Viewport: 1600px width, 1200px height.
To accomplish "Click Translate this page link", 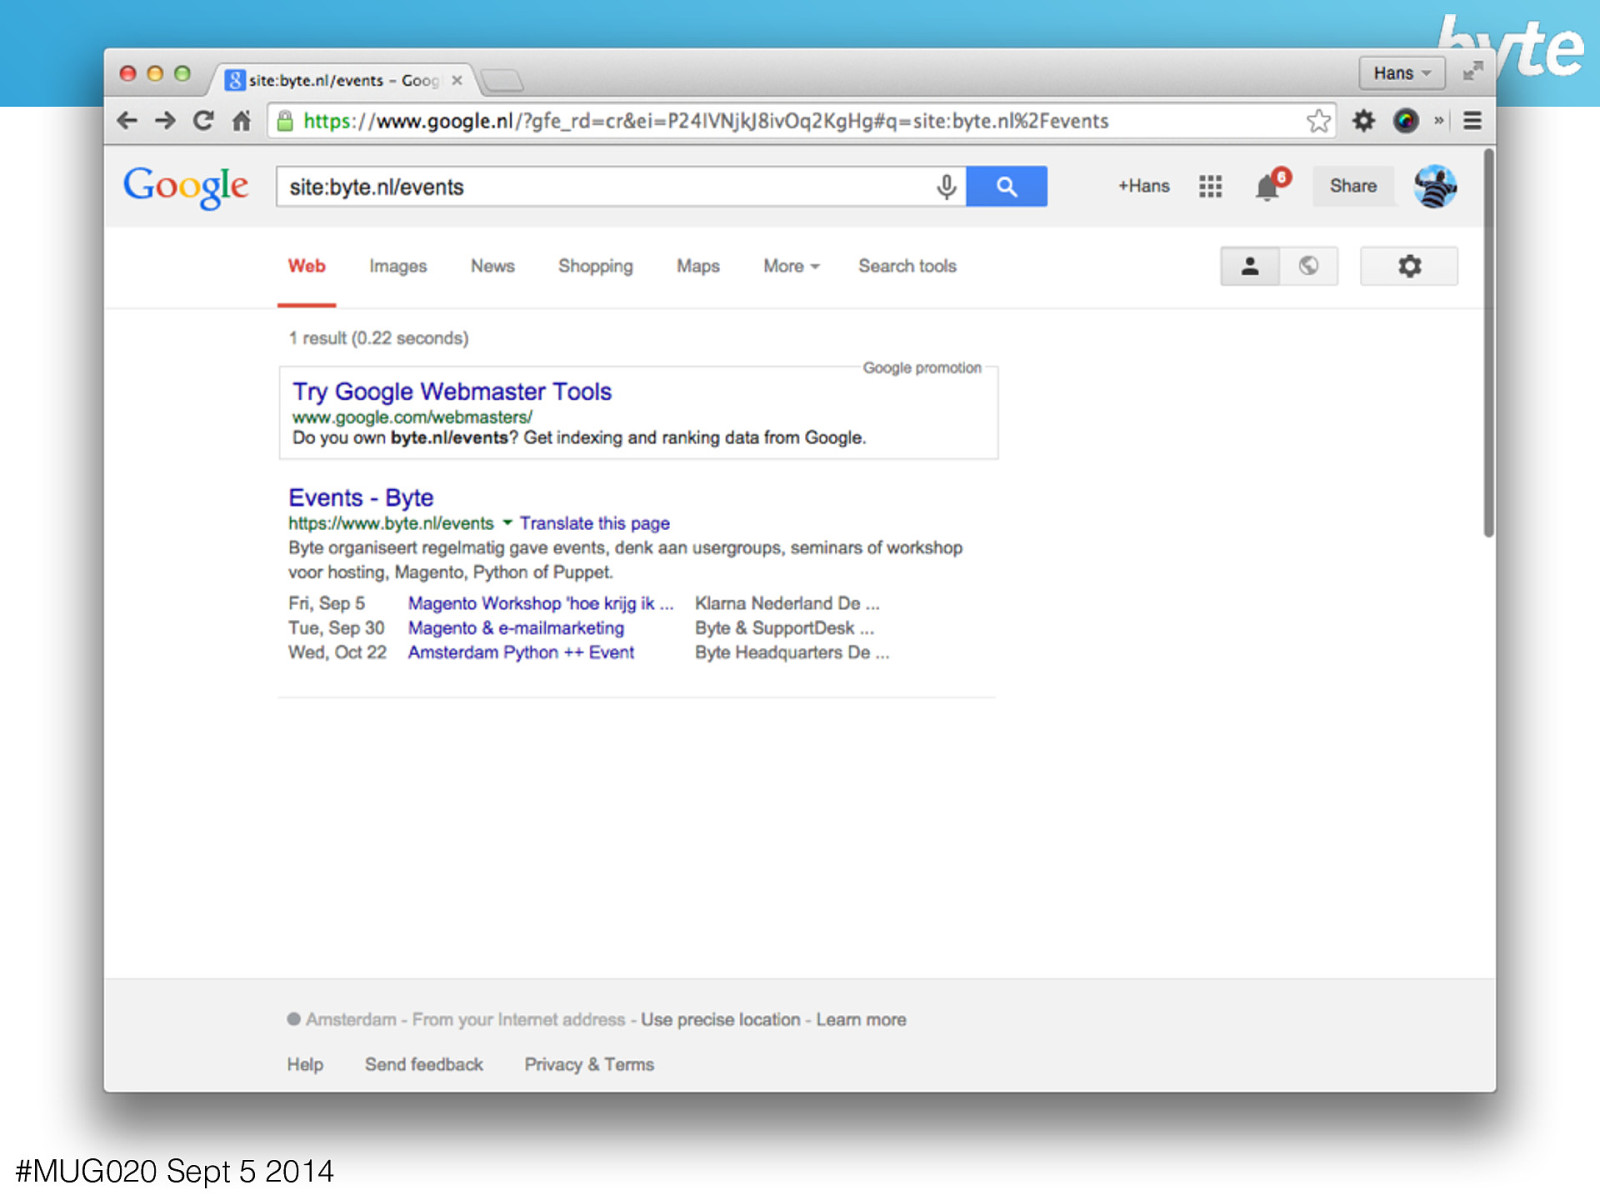I will tap(595, 523).
